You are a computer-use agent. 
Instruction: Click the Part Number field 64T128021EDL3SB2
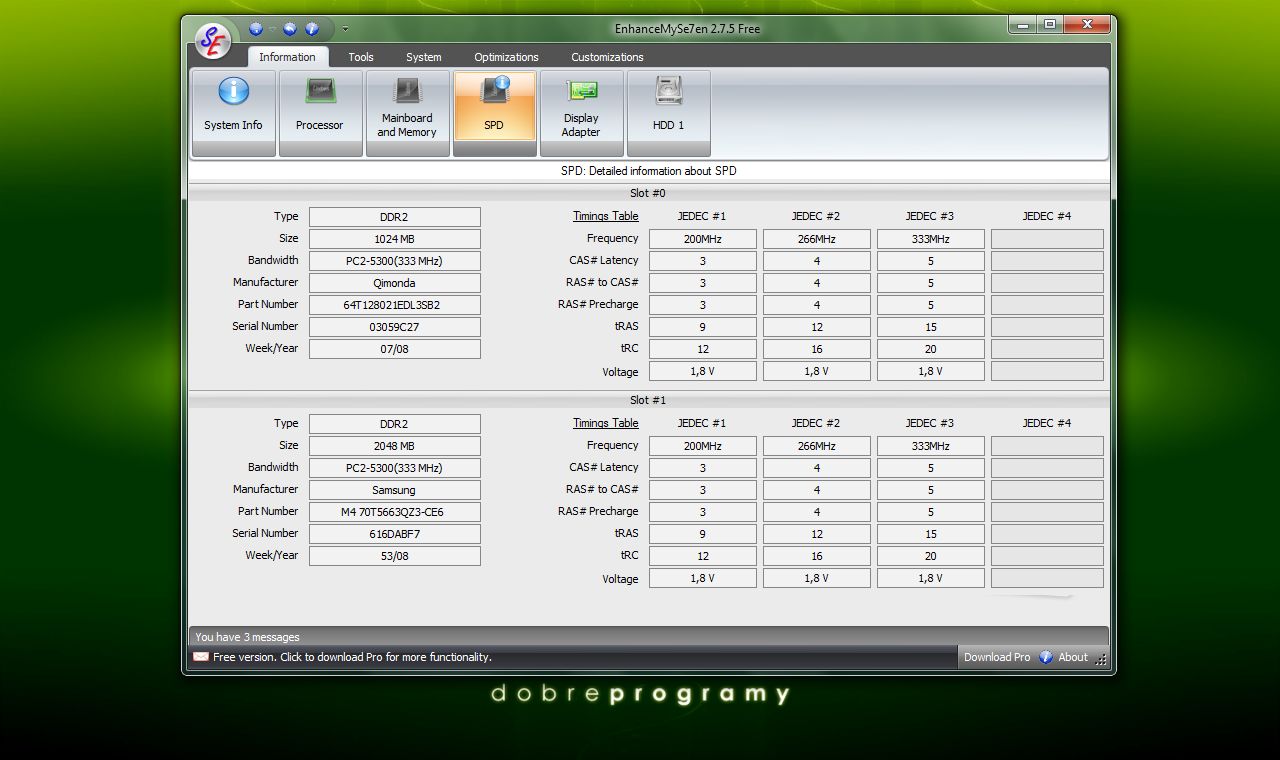[x=394, y=305]
